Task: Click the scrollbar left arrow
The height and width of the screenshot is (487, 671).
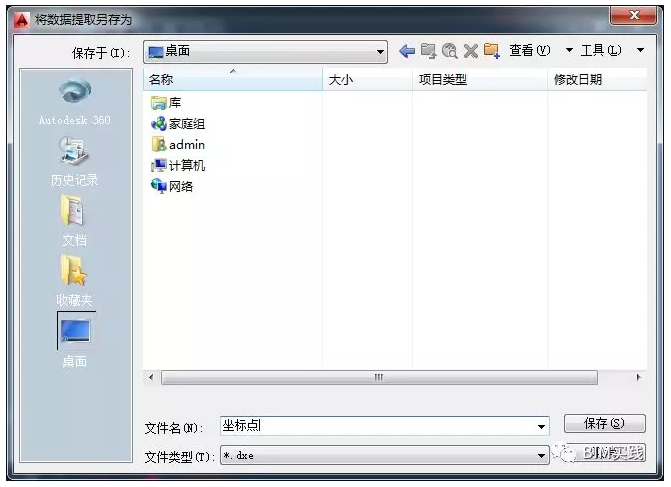Action: click(151, 377)
